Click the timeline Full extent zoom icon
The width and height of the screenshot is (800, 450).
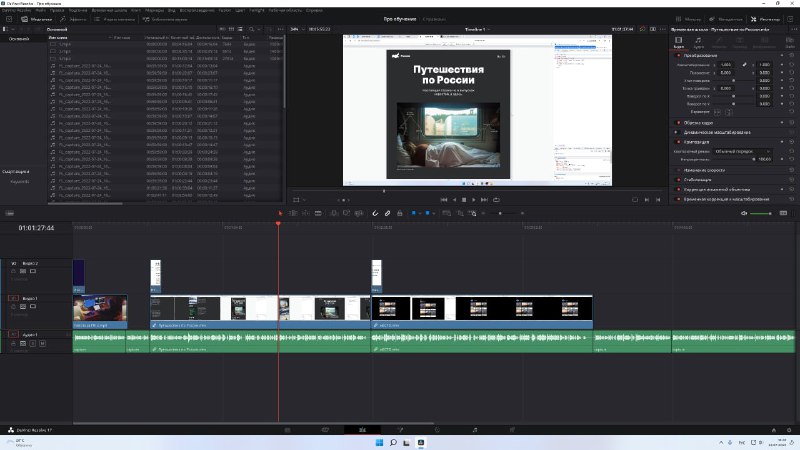point(446,213)
